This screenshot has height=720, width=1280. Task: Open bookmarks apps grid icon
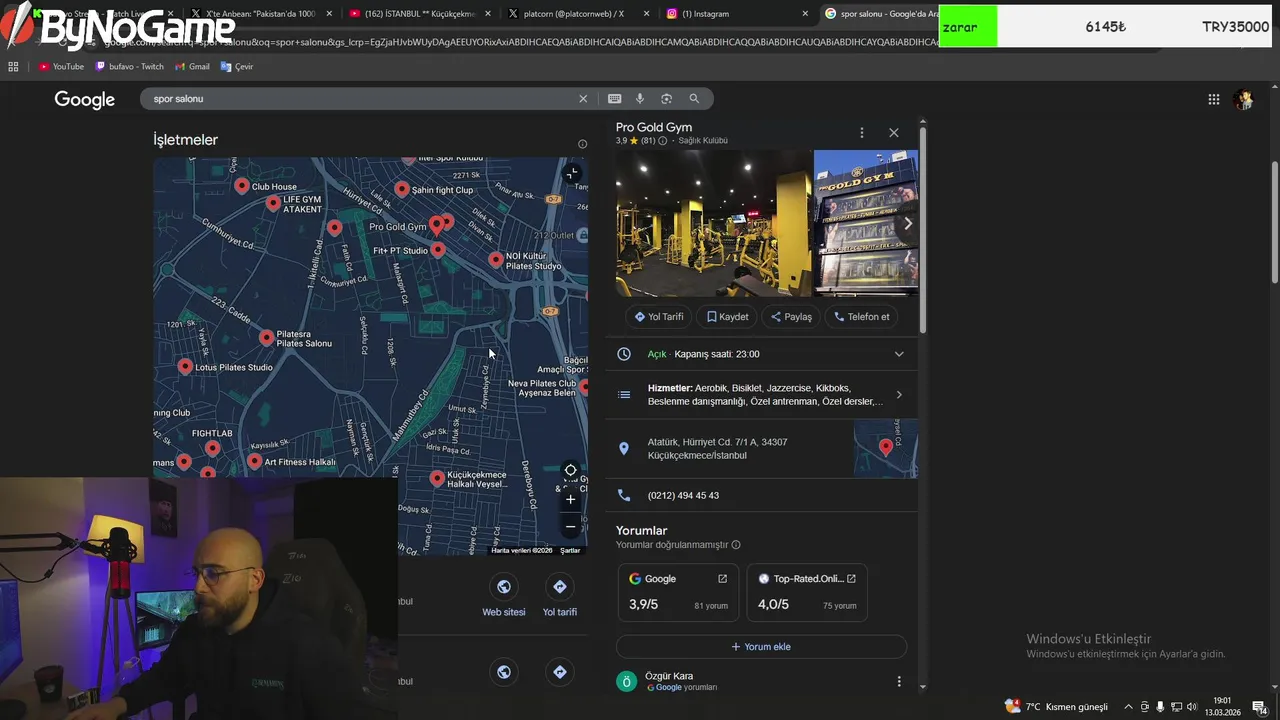(13, 67)
